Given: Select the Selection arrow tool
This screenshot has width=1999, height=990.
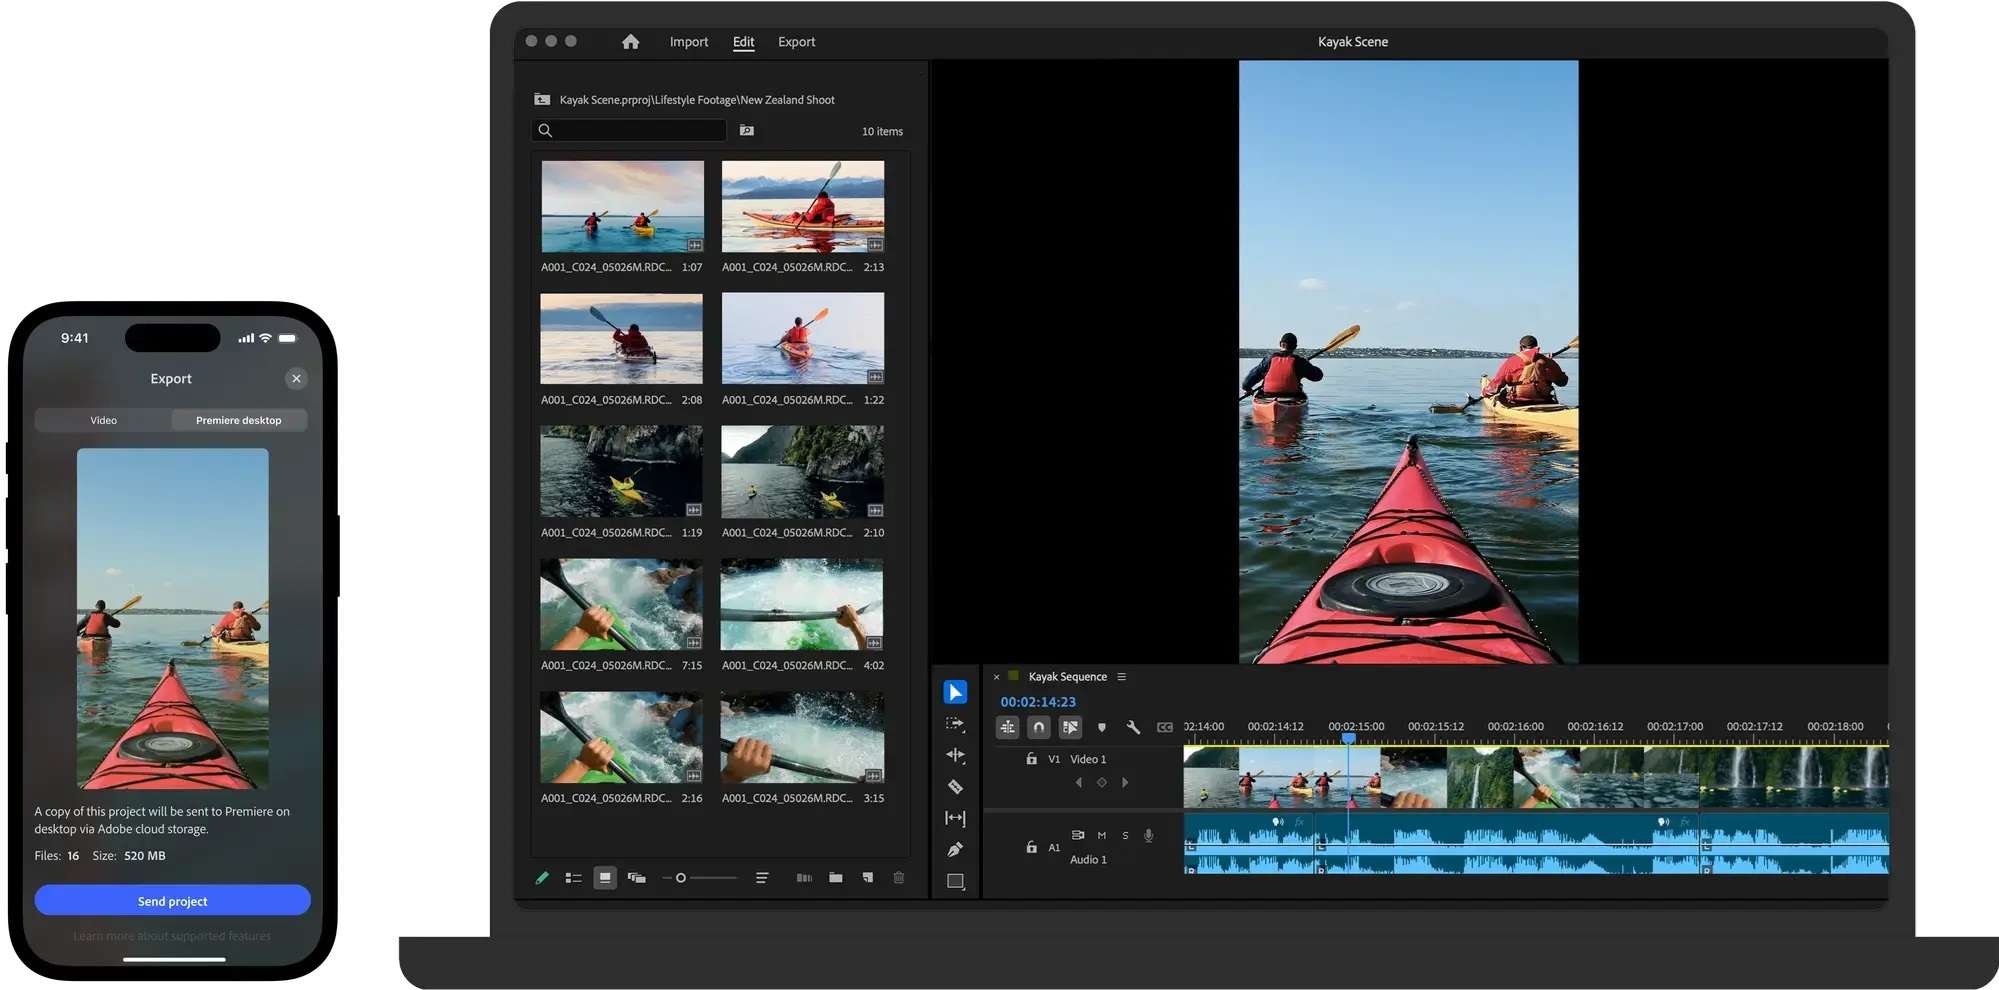Looking at the screenshot, I should pos(955,692).
